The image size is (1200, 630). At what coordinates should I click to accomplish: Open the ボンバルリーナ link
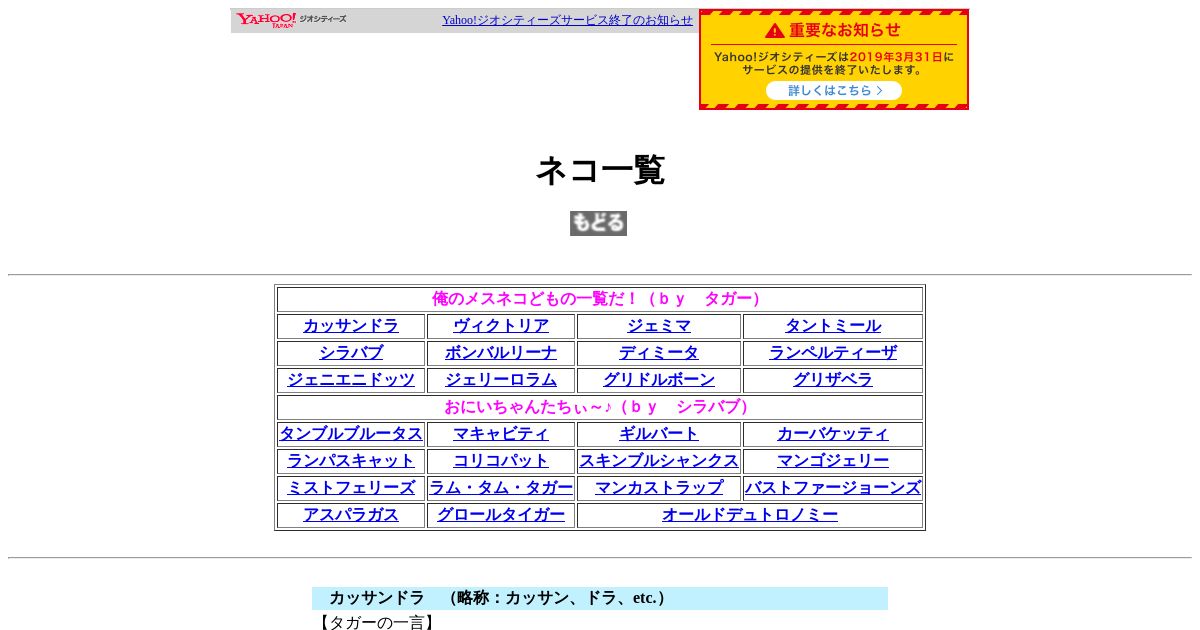click(501, 353)
